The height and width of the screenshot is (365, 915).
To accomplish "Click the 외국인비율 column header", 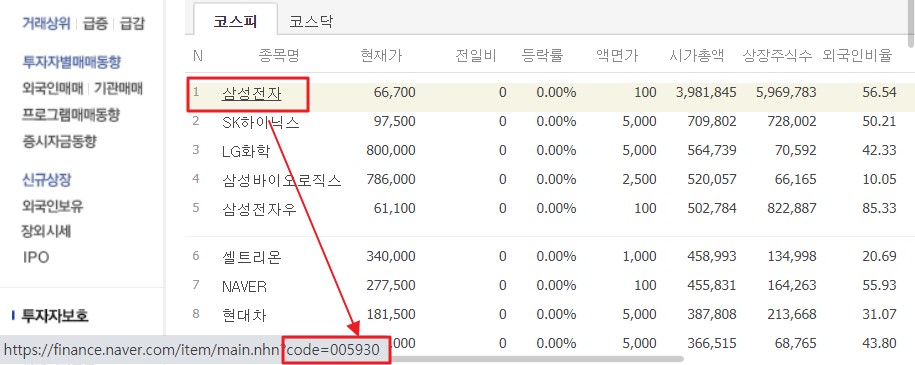I will coord(857,56).
